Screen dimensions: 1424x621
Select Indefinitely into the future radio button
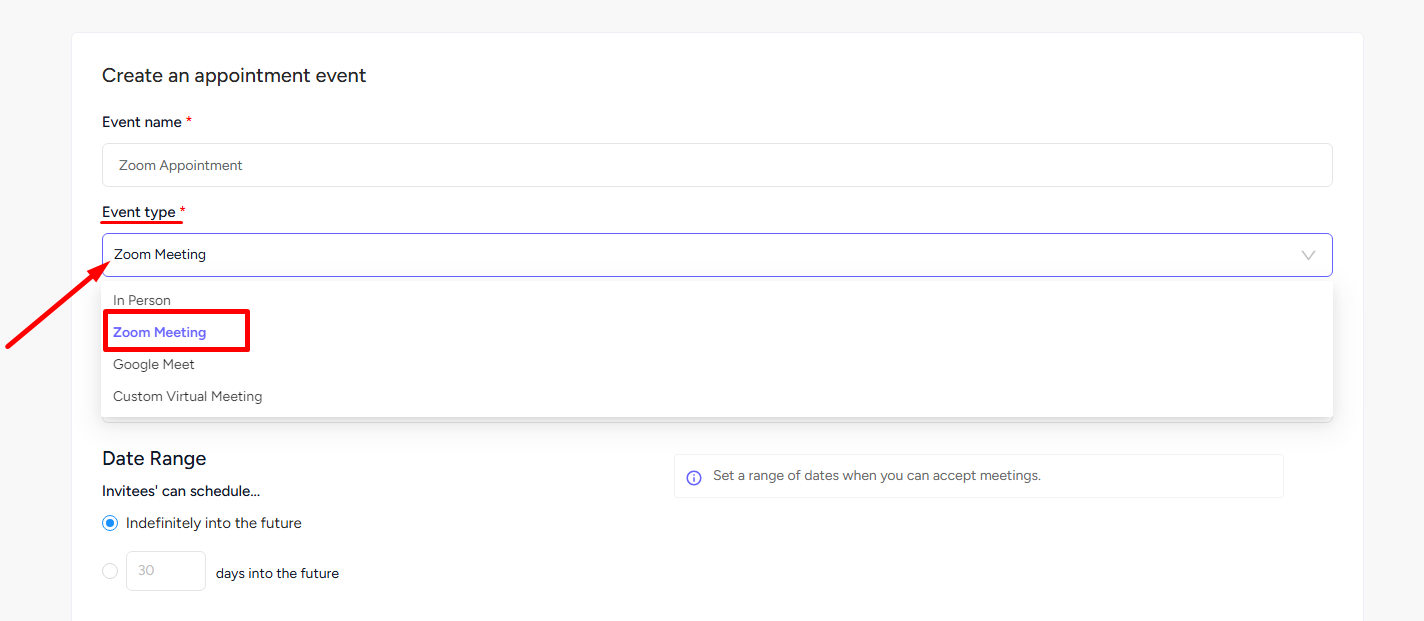[110, 523]
